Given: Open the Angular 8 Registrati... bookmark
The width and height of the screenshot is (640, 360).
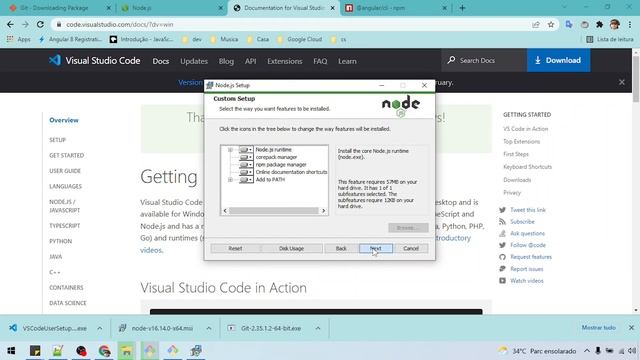Looking at the screenshot, I should click(x=70, y=39).
